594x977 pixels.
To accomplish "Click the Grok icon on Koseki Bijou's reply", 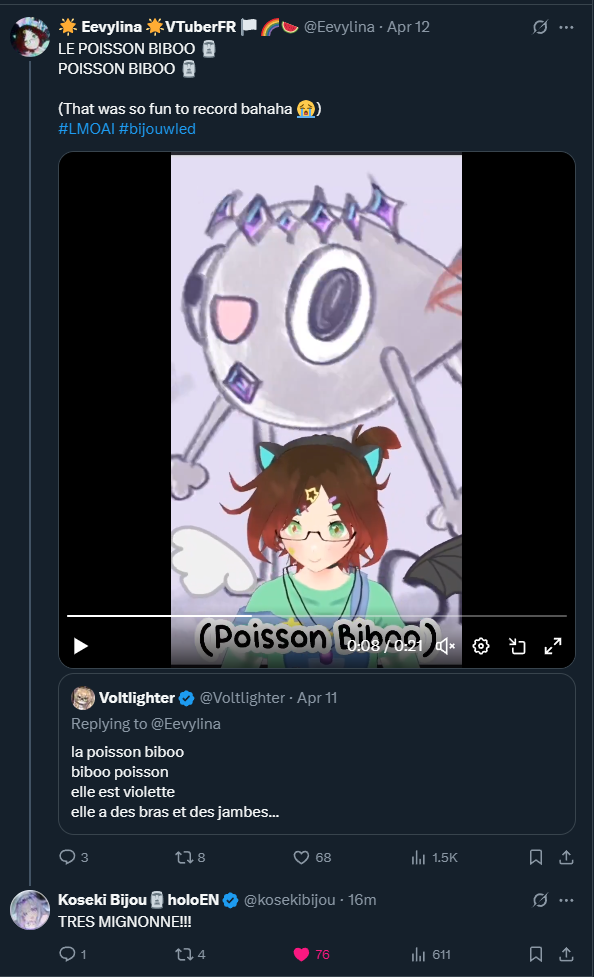I will click(x=540, y=900).
